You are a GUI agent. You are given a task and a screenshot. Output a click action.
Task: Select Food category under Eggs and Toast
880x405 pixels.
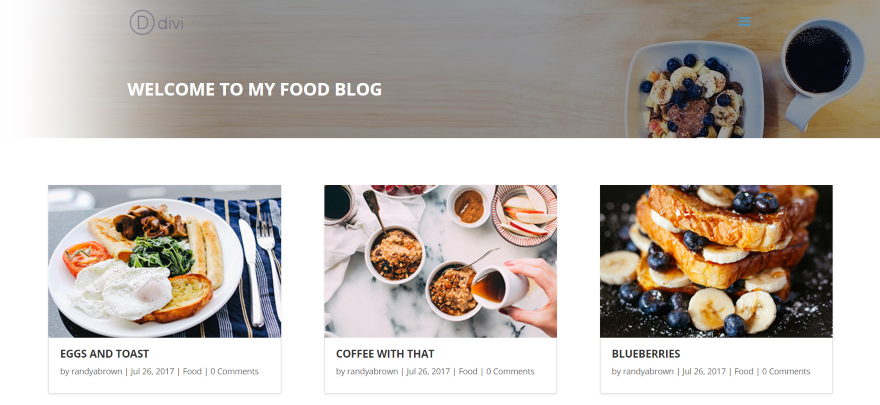[192, 371]
